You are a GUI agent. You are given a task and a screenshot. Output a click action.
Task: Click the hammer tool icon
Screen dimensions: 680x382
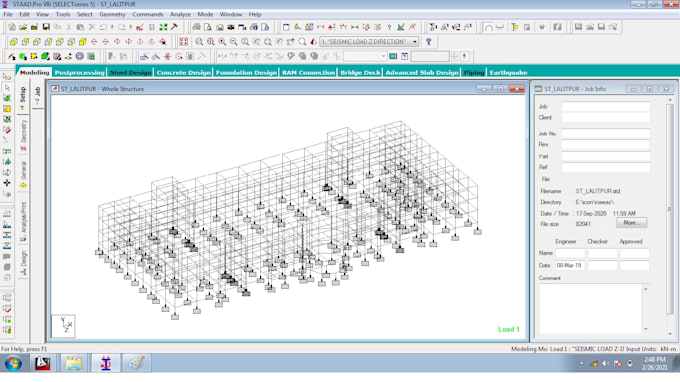[x=174, y=27]
